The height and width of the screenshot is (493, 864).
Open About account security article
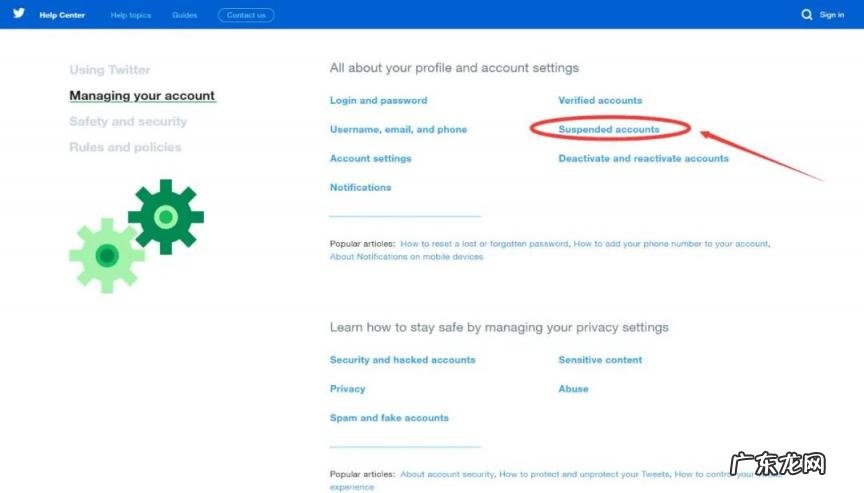click(447, 474)
